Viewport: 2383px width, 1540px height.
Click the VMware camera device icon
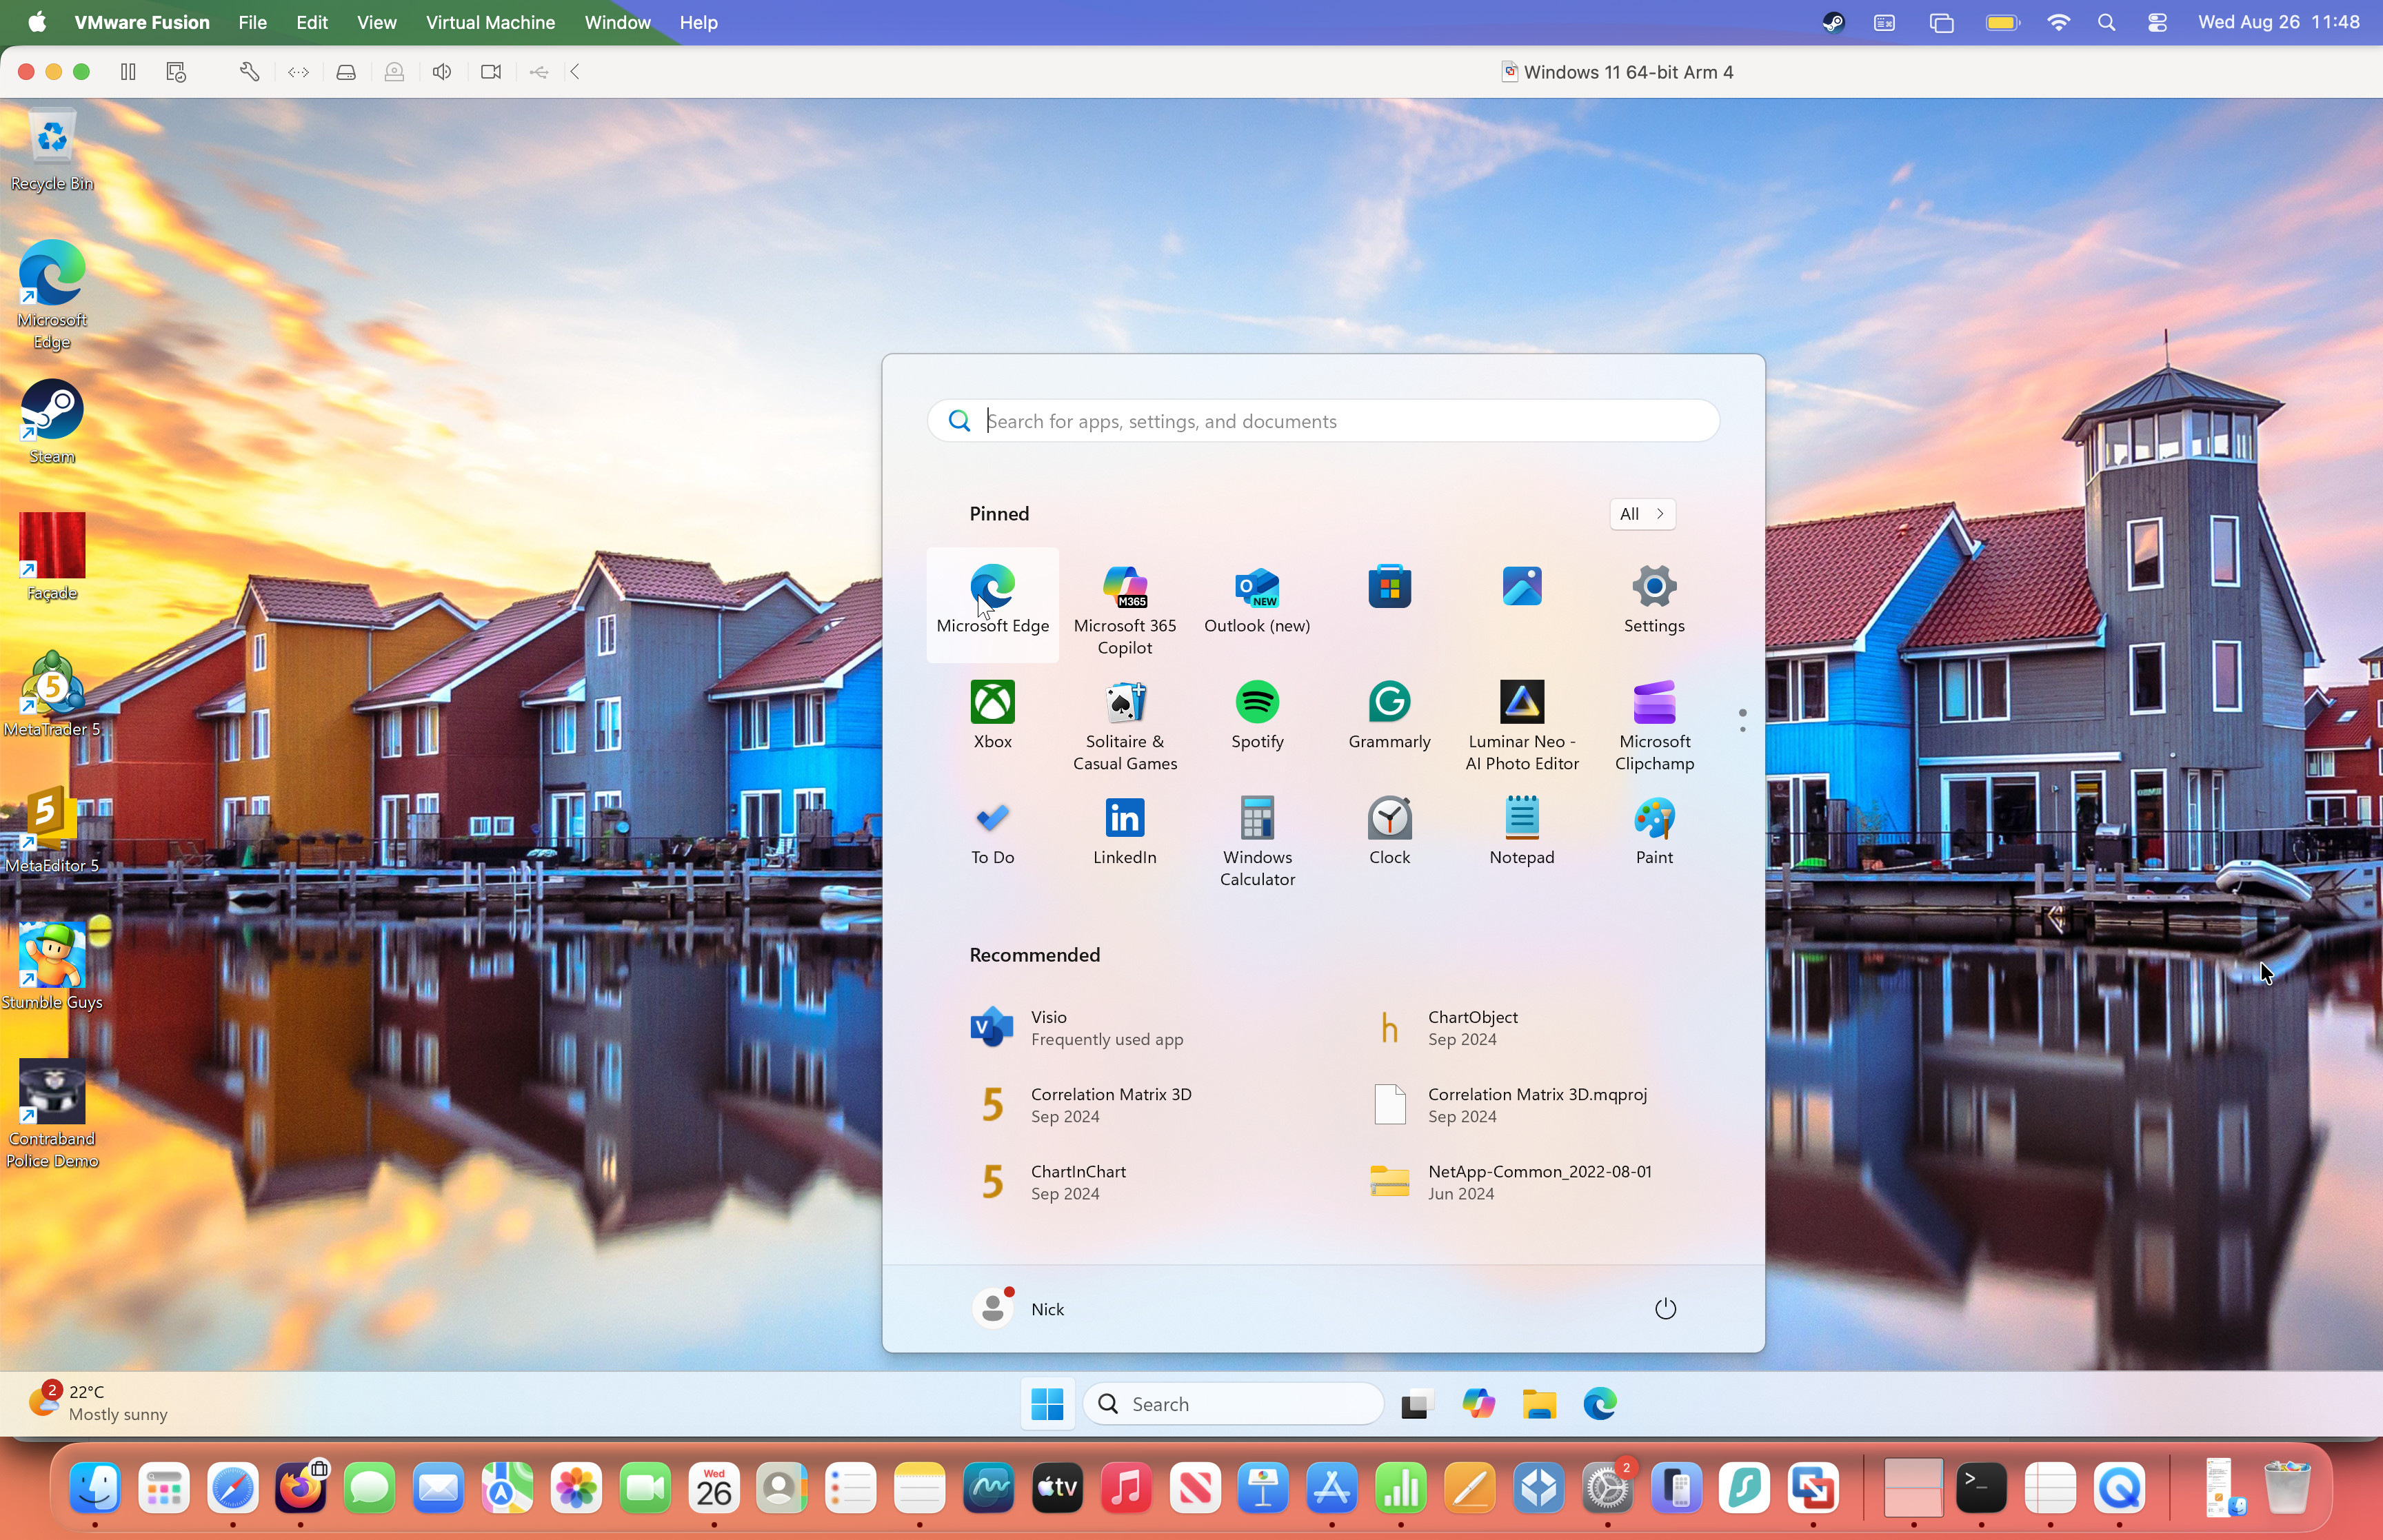[x=490, y=72]
